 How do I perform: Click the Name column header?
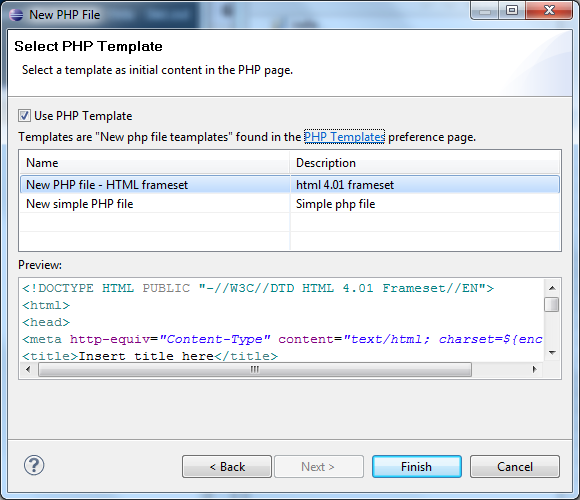pyautogui.click(x=155, y=163)
